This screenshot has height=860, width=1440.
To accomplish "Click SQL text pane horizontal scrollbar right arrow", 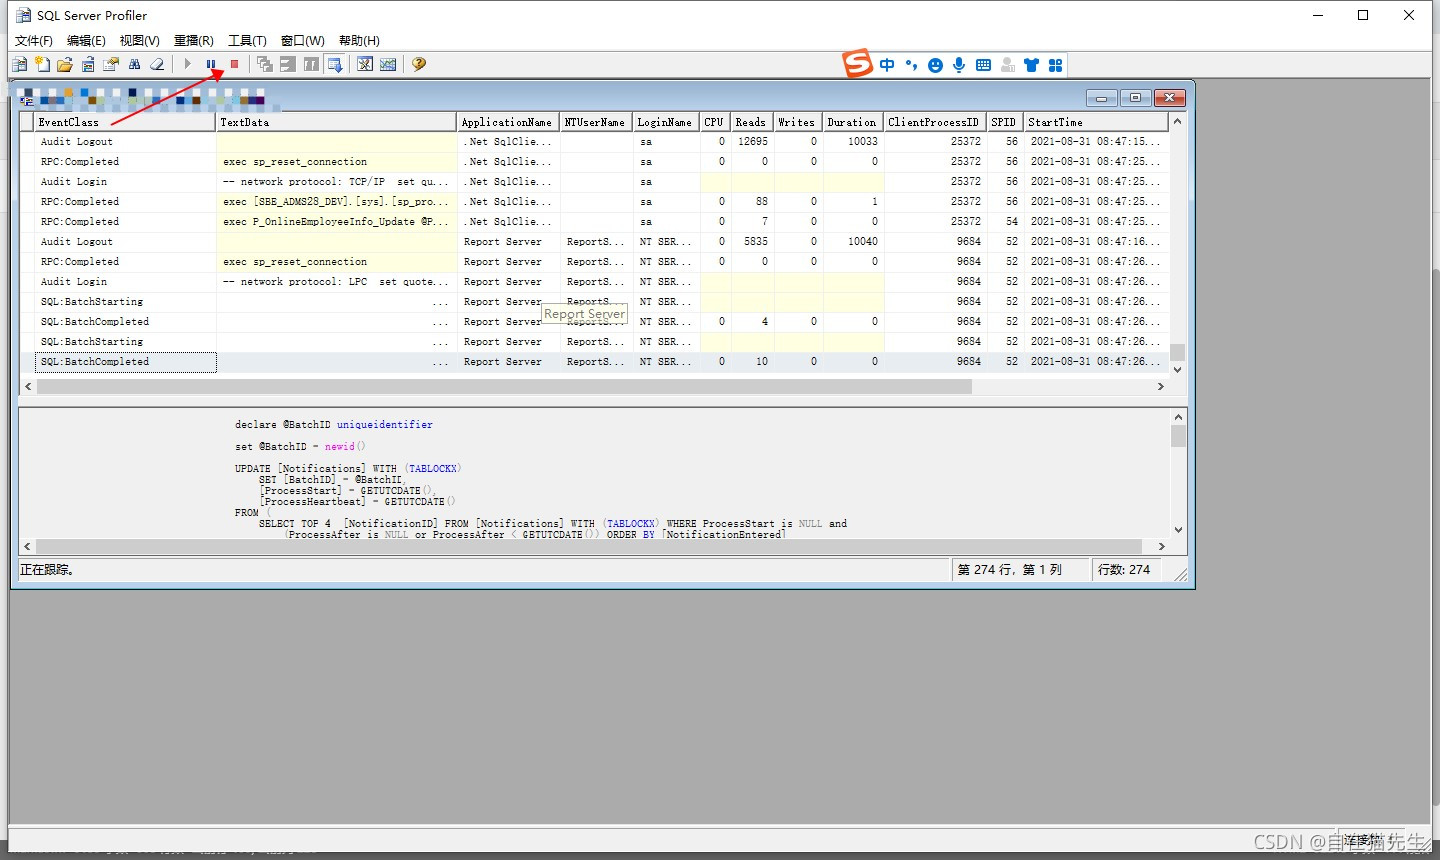I will (x=1161, y=546).
